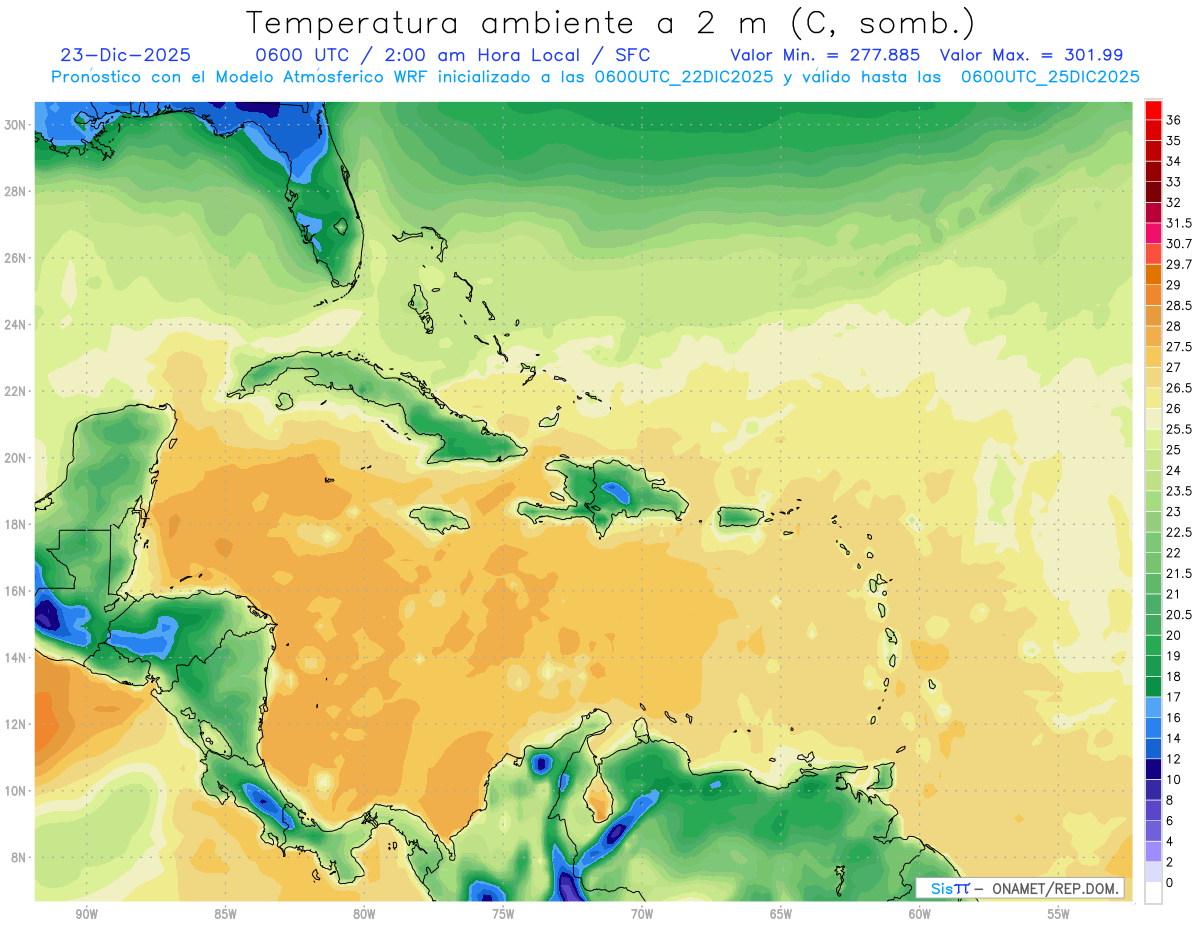
Task: Click the ONAMET/REP.DOM. credit box
Action: click(1020, 888)
